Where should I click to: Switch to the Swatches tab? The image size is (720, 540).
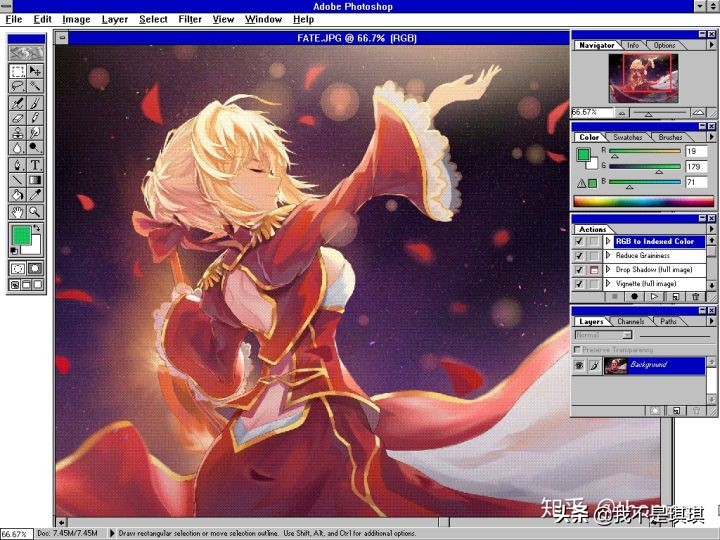click(x=628, y=137)
